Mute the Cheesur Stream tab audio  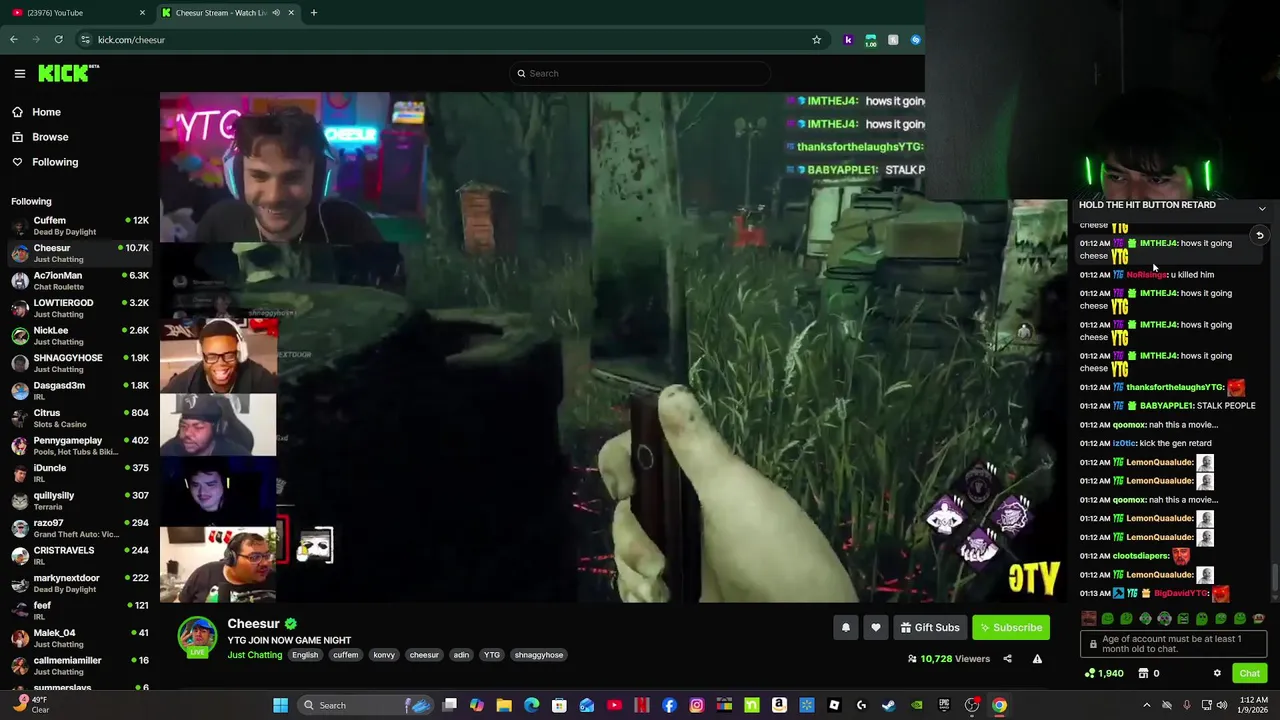[276, 13]
